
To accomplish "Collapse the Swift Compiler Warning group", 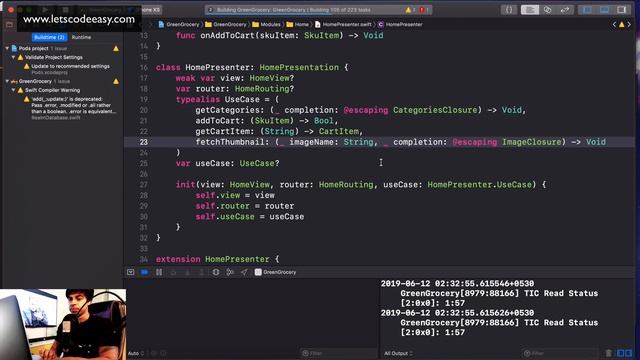I will pos(13,90).
